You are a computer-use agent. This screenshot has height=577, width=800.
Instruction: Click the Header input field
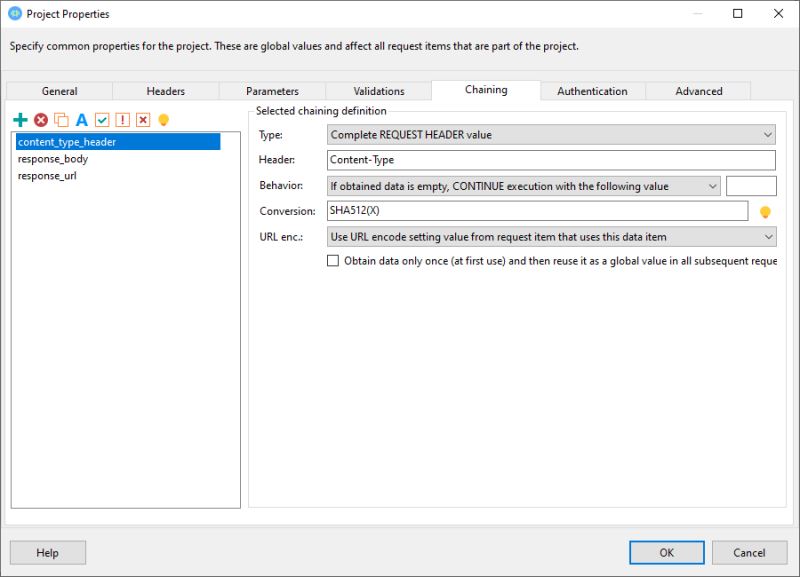tap(551, 160)
